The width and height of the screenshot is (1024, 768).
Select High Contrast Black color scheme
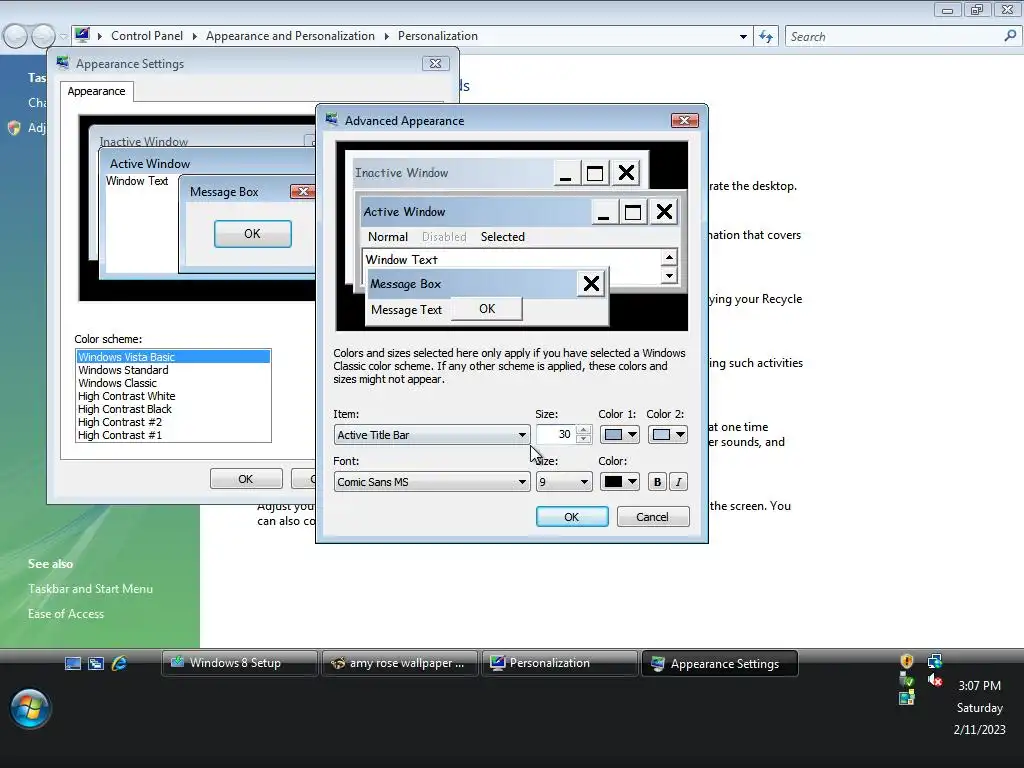pyautogui.click(x=173, y=409)
